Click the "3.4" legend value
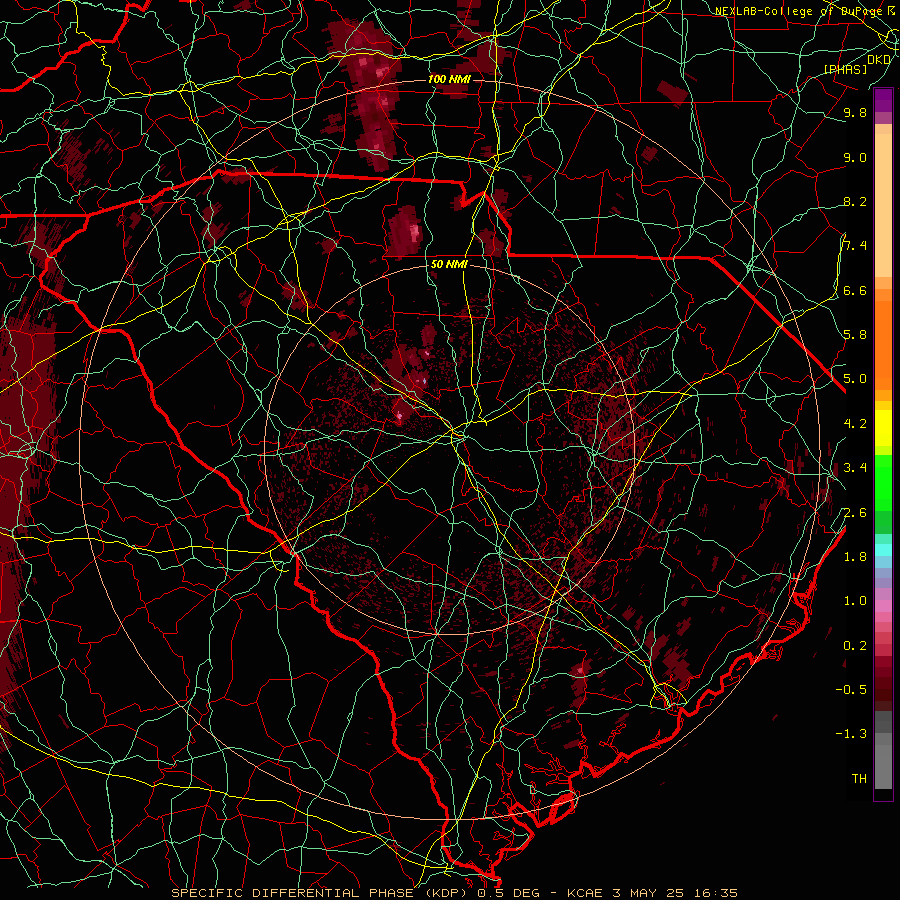 pos(855,468)
